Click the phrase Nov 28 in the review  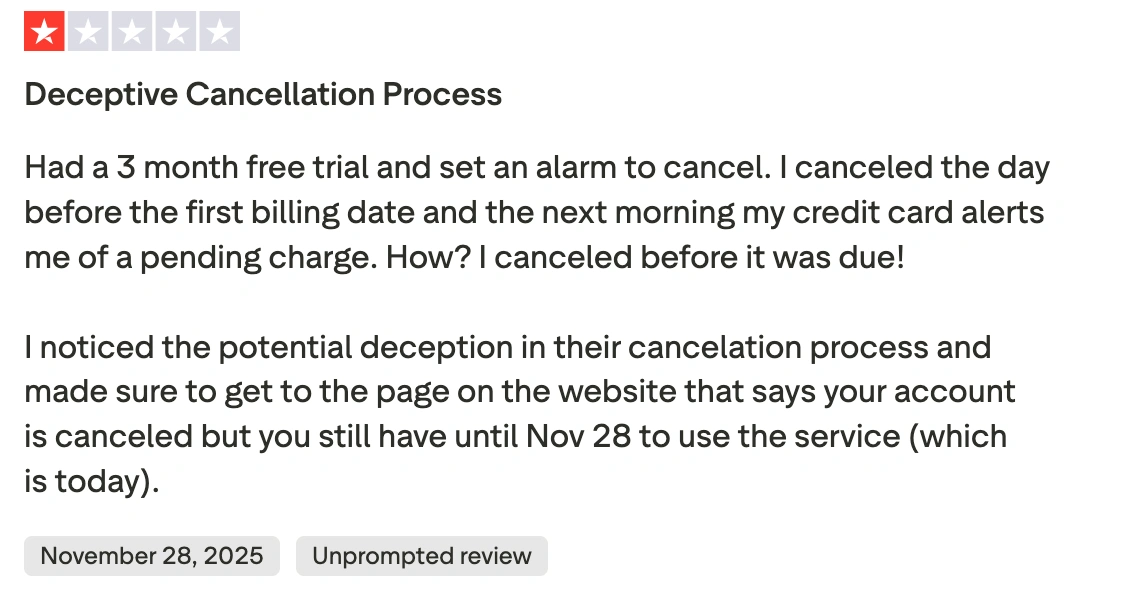[x=580, y=436]
